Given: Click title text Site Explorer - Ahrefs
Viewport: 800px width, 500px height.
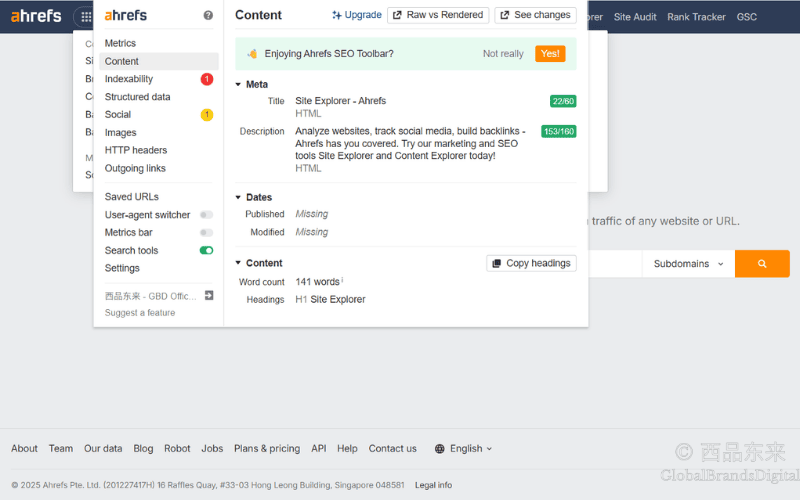Looking at the screenshot, I should pyautogui.click(x=340, y=101).
